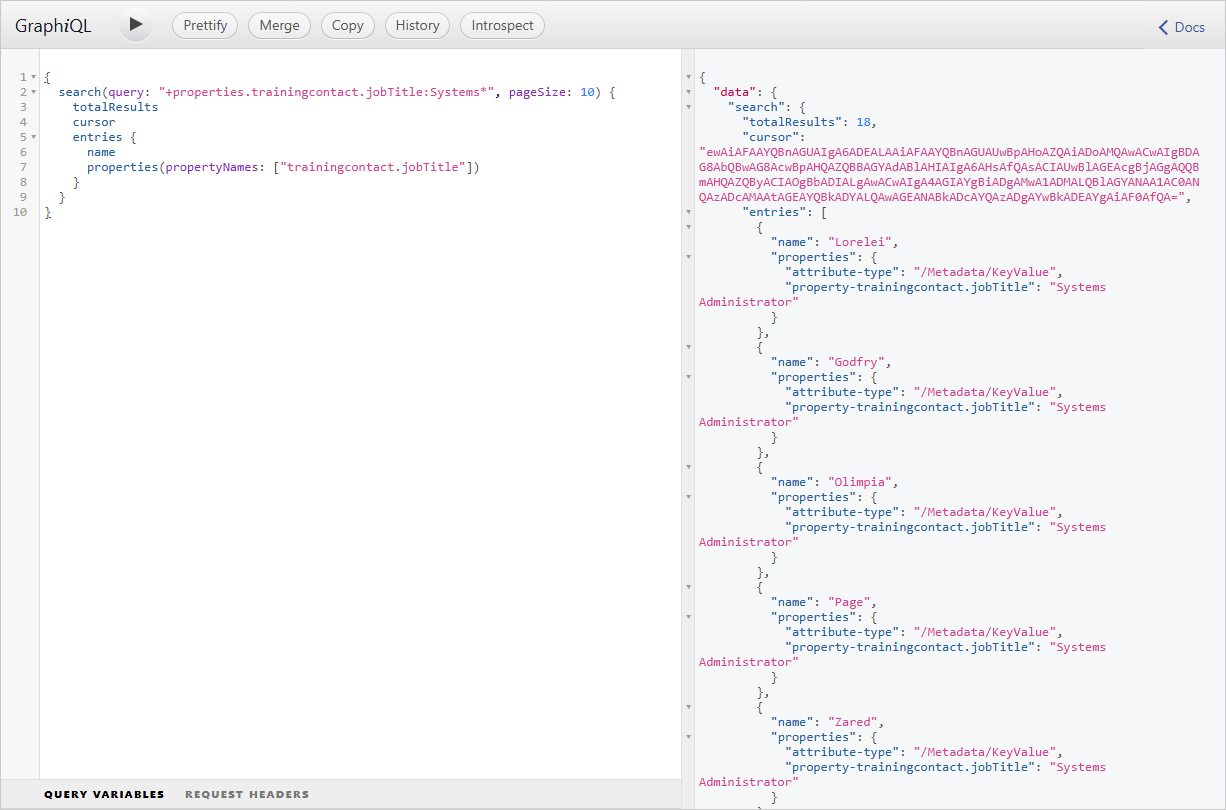The height and width of the screenshot is (810, 1226).
Task: Click the Introspect button
Action: tap(502, 26)
